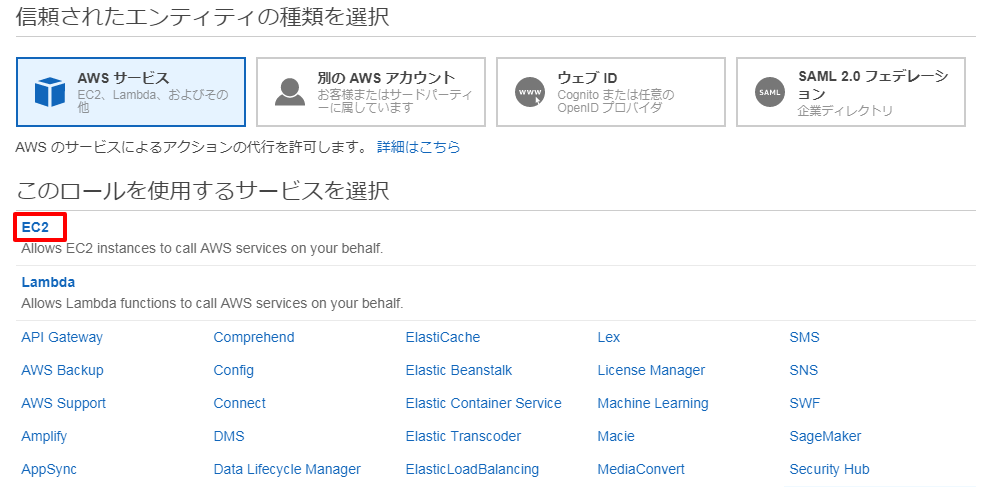Click the このロールを使用するサービスを選択 heading
1004x487 pixels.
(x=202, y=191)
